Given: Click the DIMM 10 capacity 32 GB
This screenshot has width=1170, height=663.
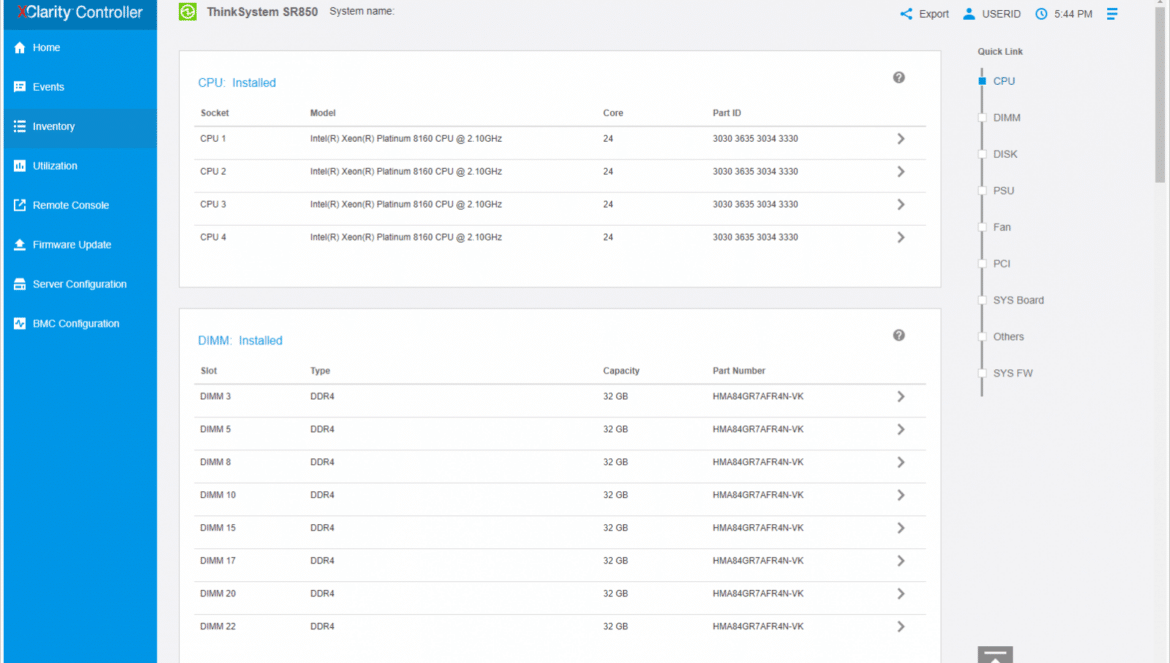Looking at the screenshot, I should click(x=616, y=495).
